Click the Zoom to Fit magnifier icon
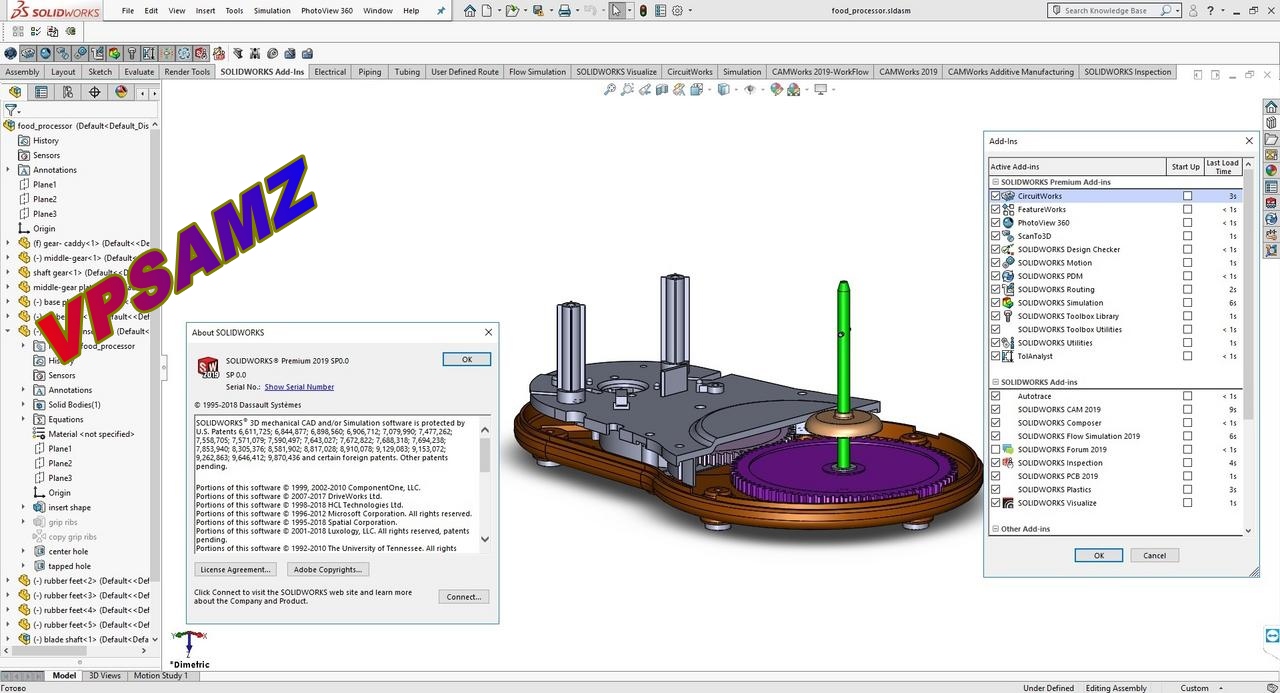 [609, 89]
